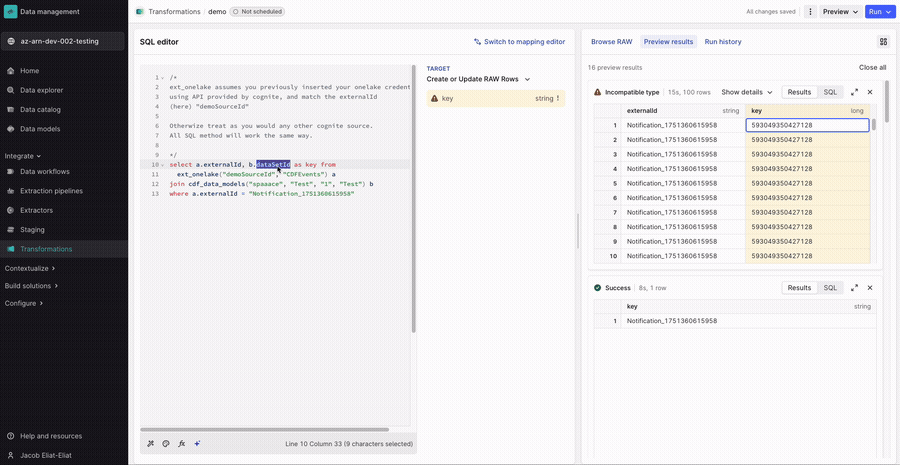Click the key string target field
Image resolution: width=900 pixels, height=465 pixels.
496,99
